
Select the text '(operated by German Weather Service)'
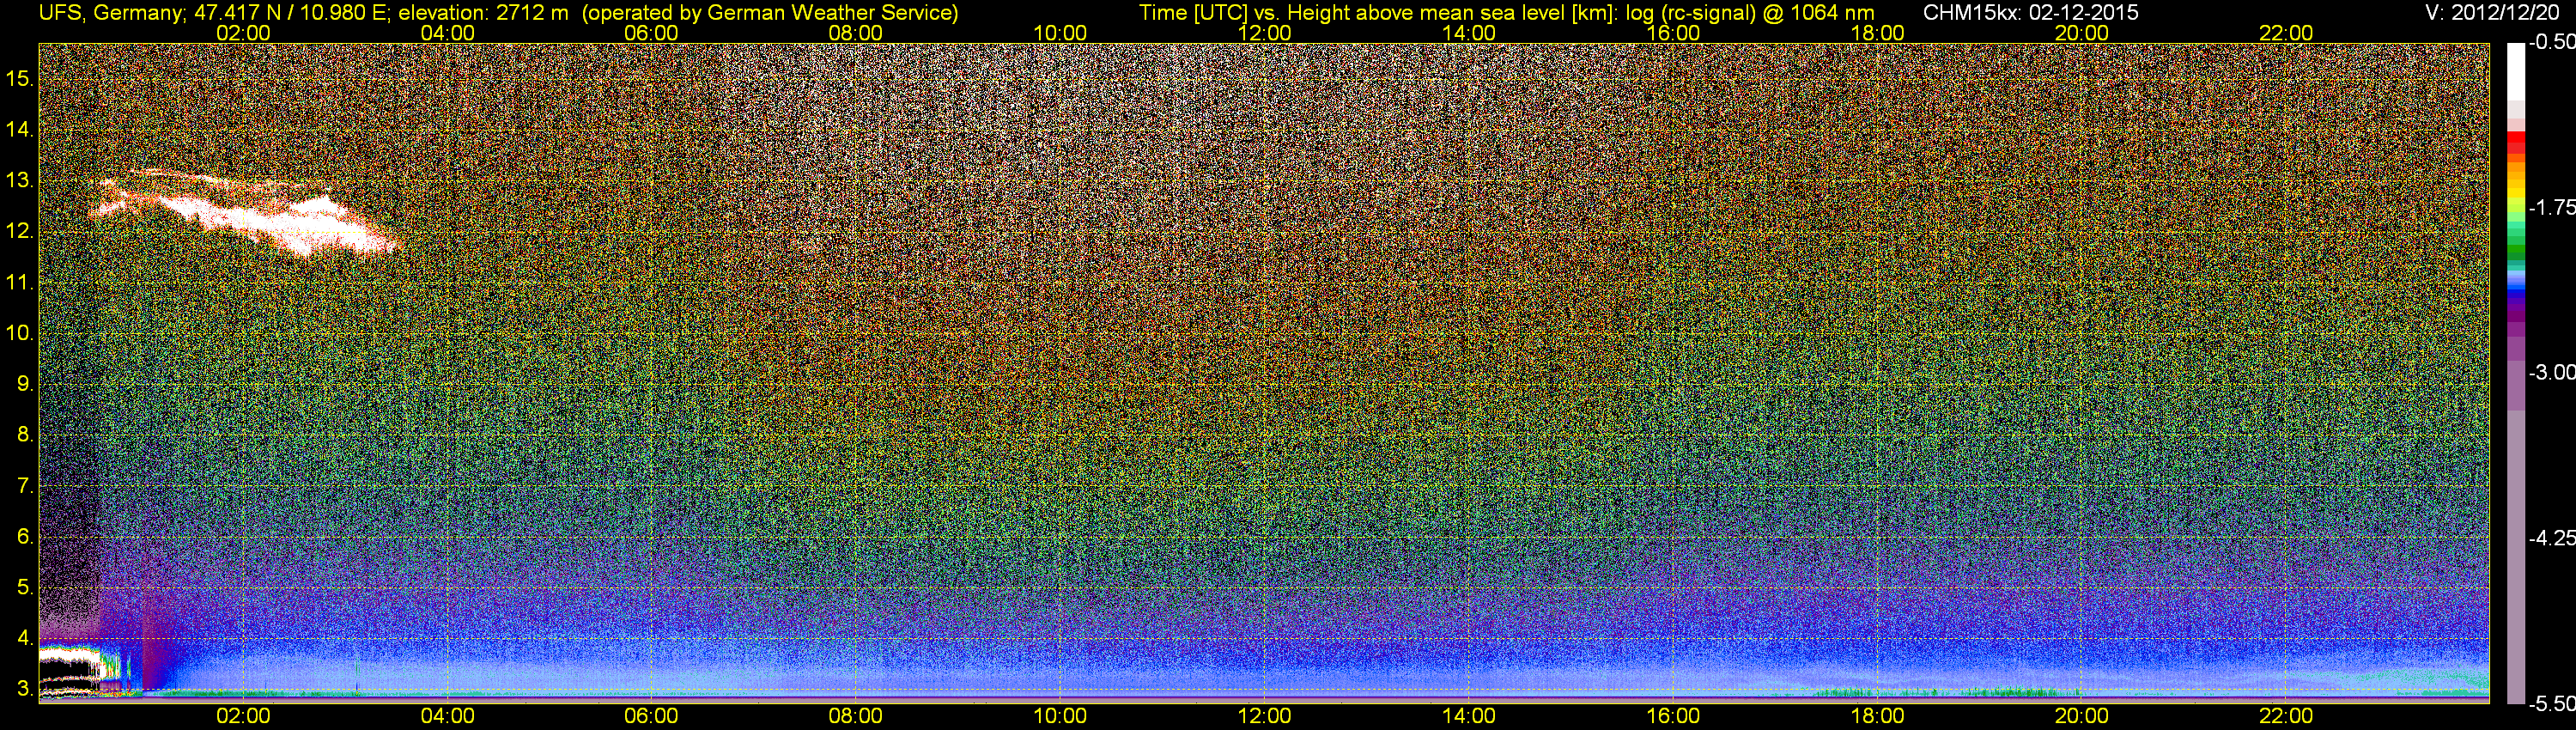coord(770,13)
